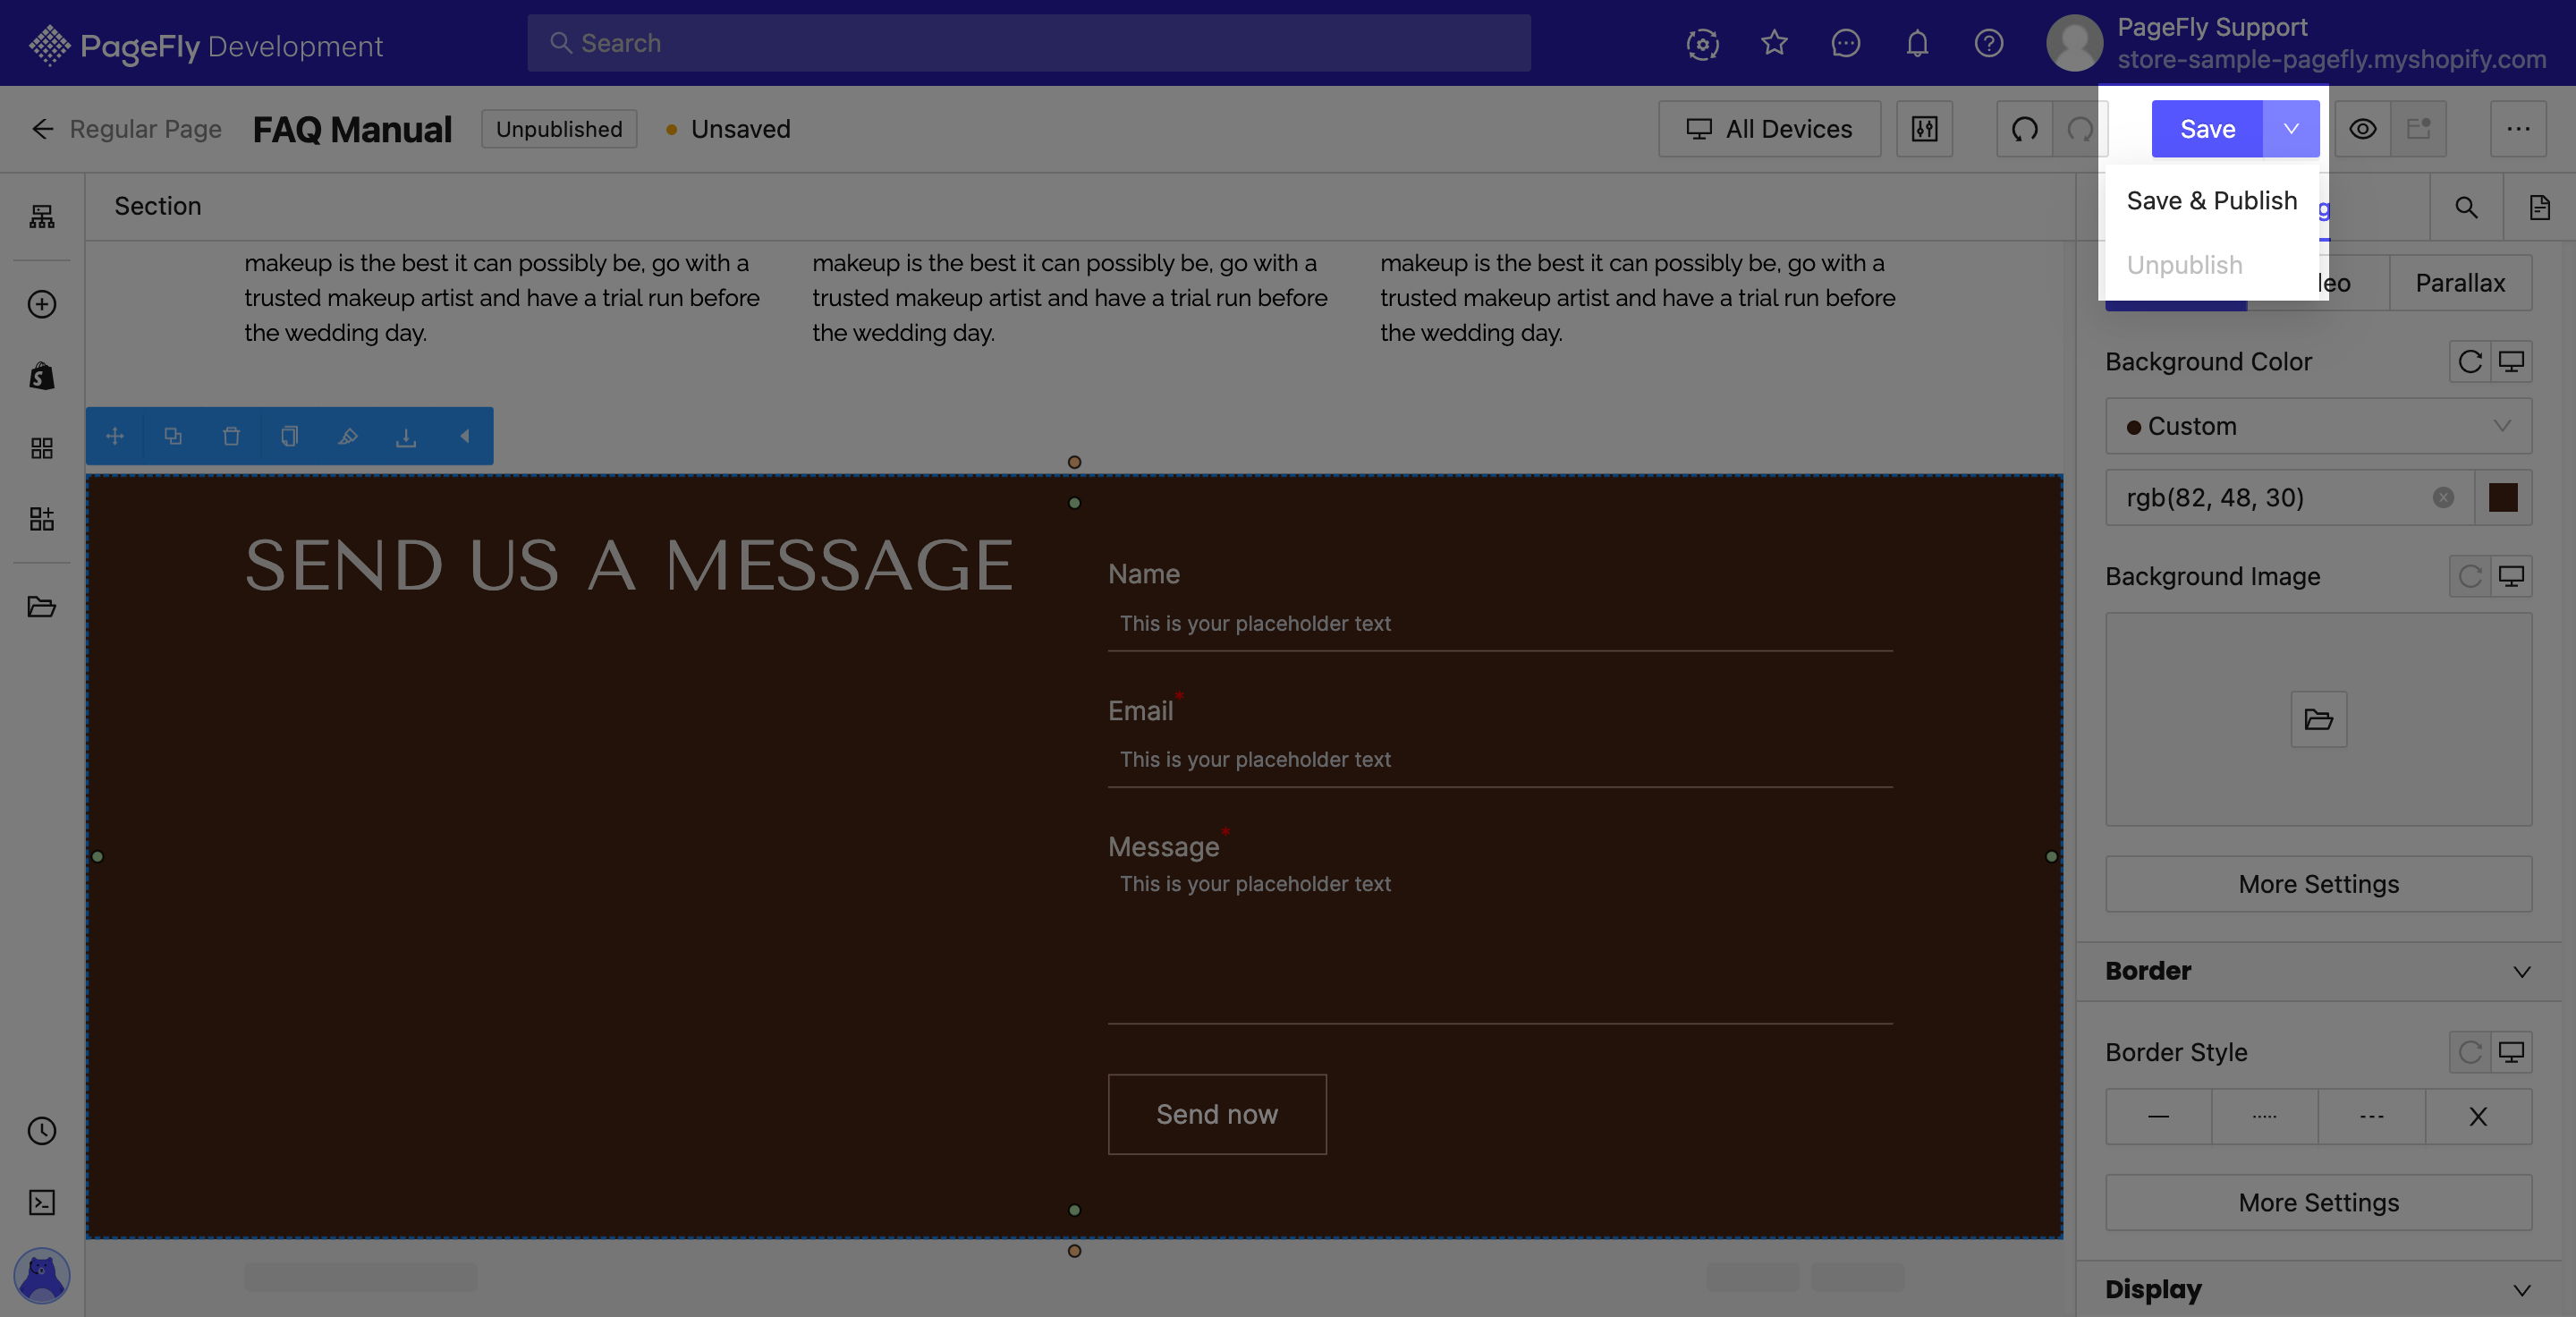Select dashed border style
2576x1317 pixels.
(2372, 1116)
